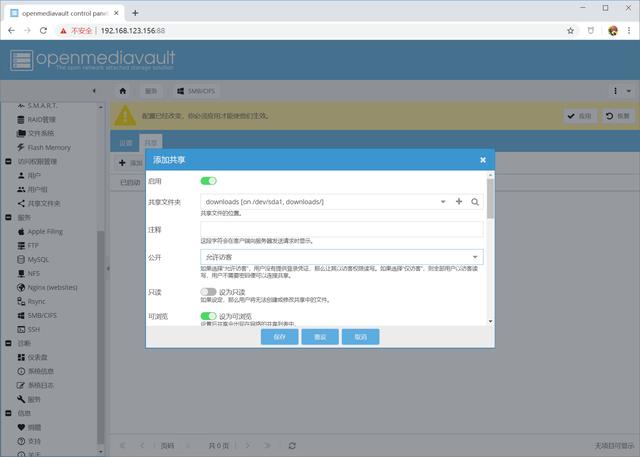Click the browser profile avatar
Image resolution: width=640 pixels, height=457 pixels.
(x=613, y=31)
